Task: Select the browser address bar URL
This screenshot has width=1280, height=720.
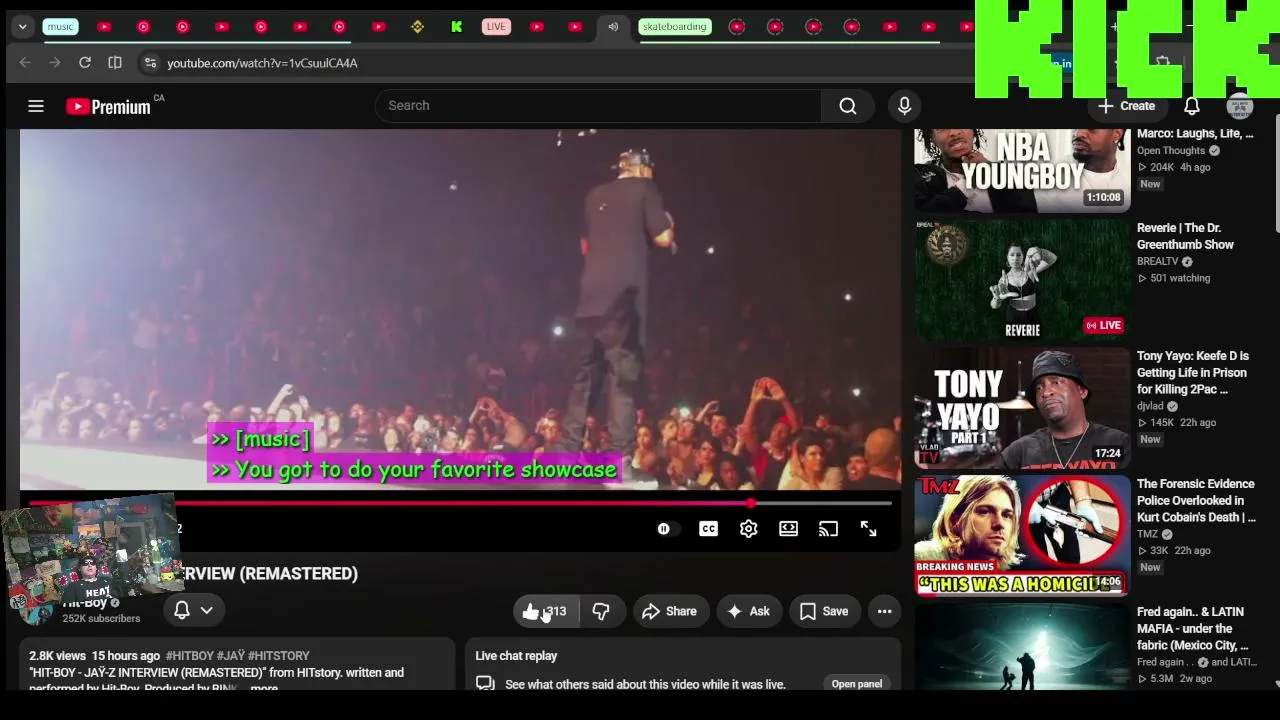Action: point(262,63)
